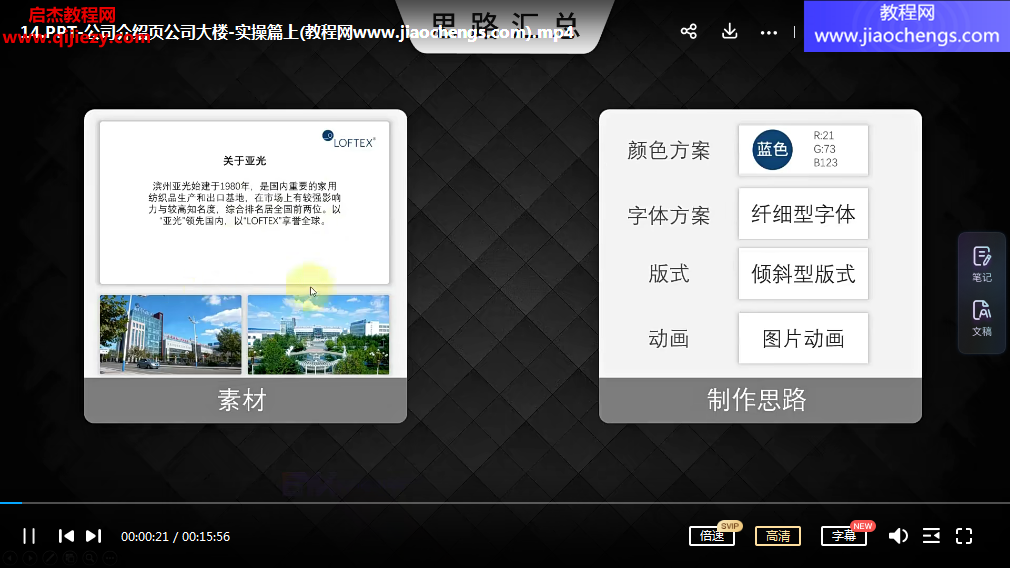This screenshot has height=568, width=1010.
Task: Share this video via share icon
Action: click(689, 32)
